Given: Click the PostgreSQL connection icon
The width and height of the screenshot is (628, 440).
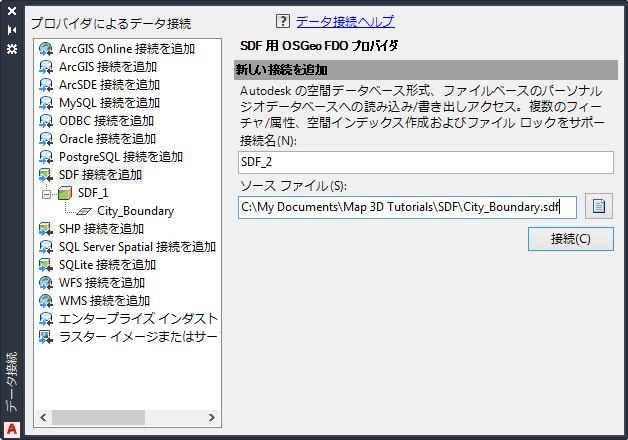Looking at the screenshot, I should point(46,157).
